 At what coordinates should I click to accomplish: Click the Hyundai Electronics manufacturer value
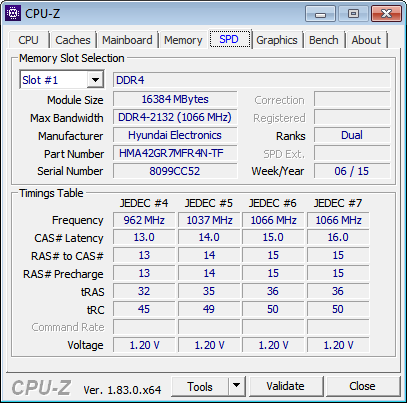click(175, 135)
